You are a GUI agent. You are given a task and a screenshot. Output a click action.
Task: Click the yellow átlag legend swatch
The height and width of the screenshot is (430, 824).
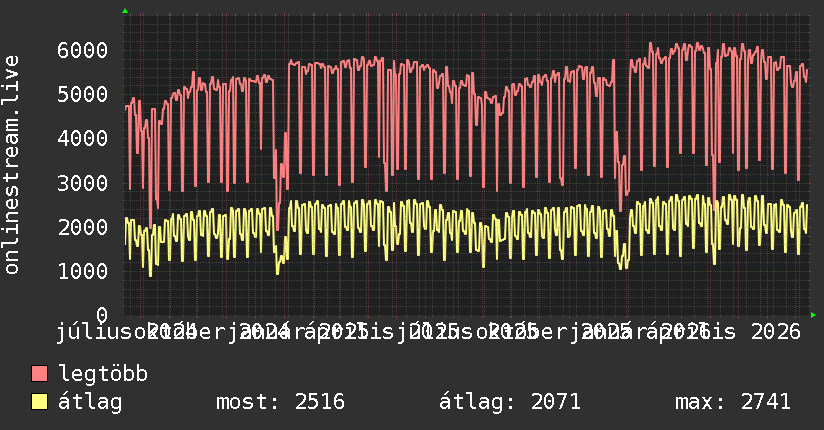tap(39, 401)
